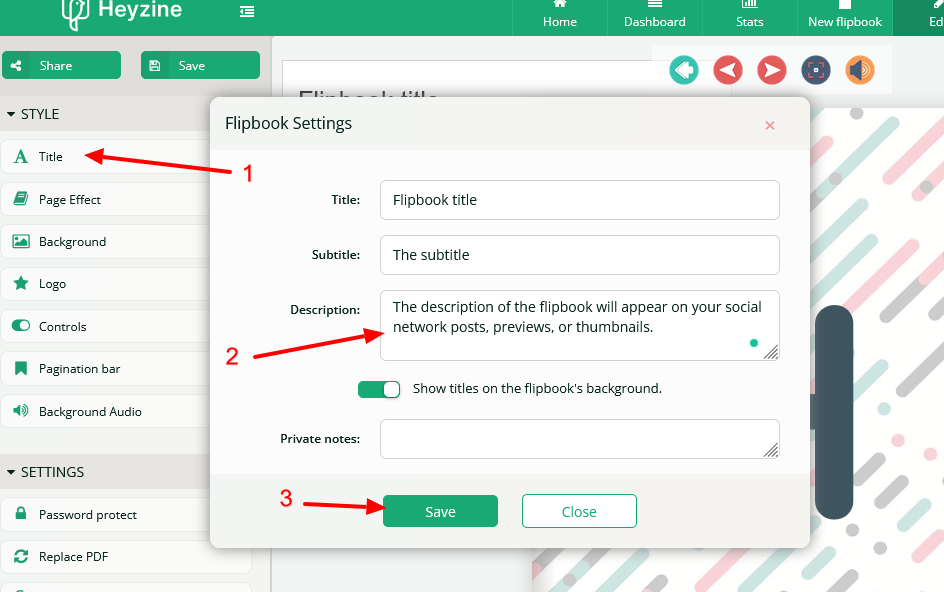Click the Private notes resize handle
Screen dimensions: 944x592
[x=771, y=450]
